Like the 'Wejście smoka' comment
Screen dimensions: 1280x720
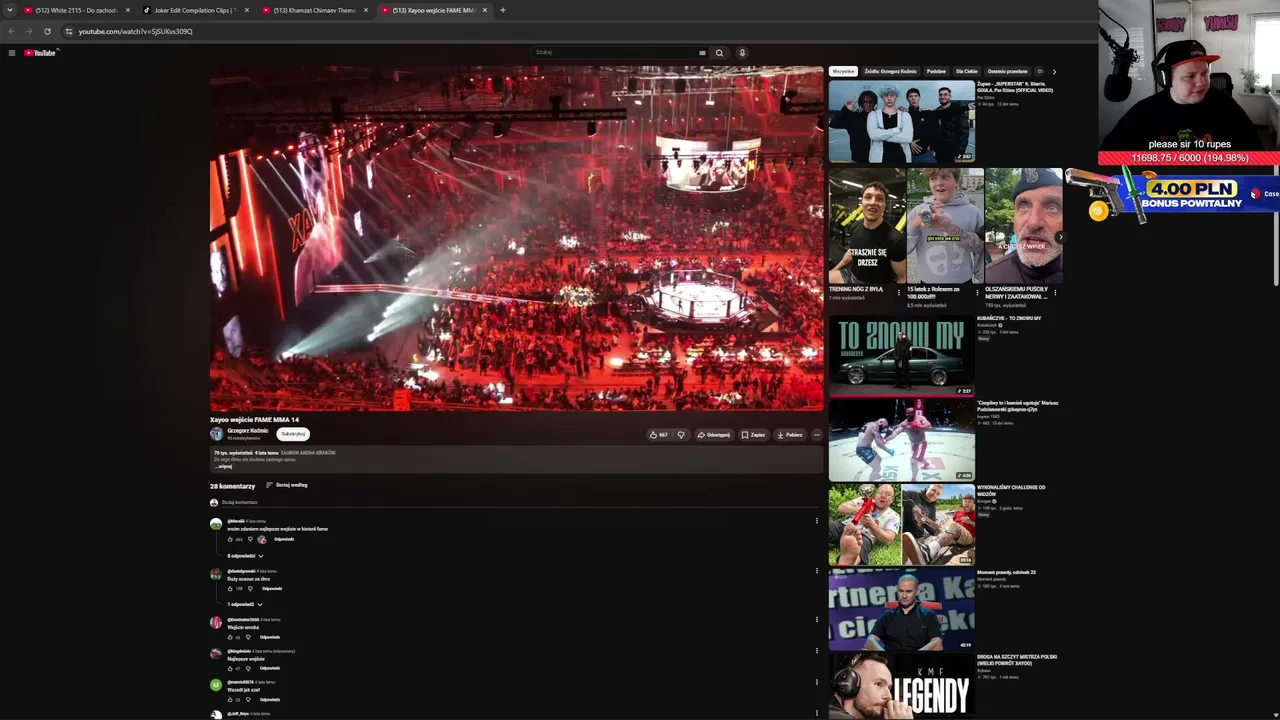tap(230, 637)
